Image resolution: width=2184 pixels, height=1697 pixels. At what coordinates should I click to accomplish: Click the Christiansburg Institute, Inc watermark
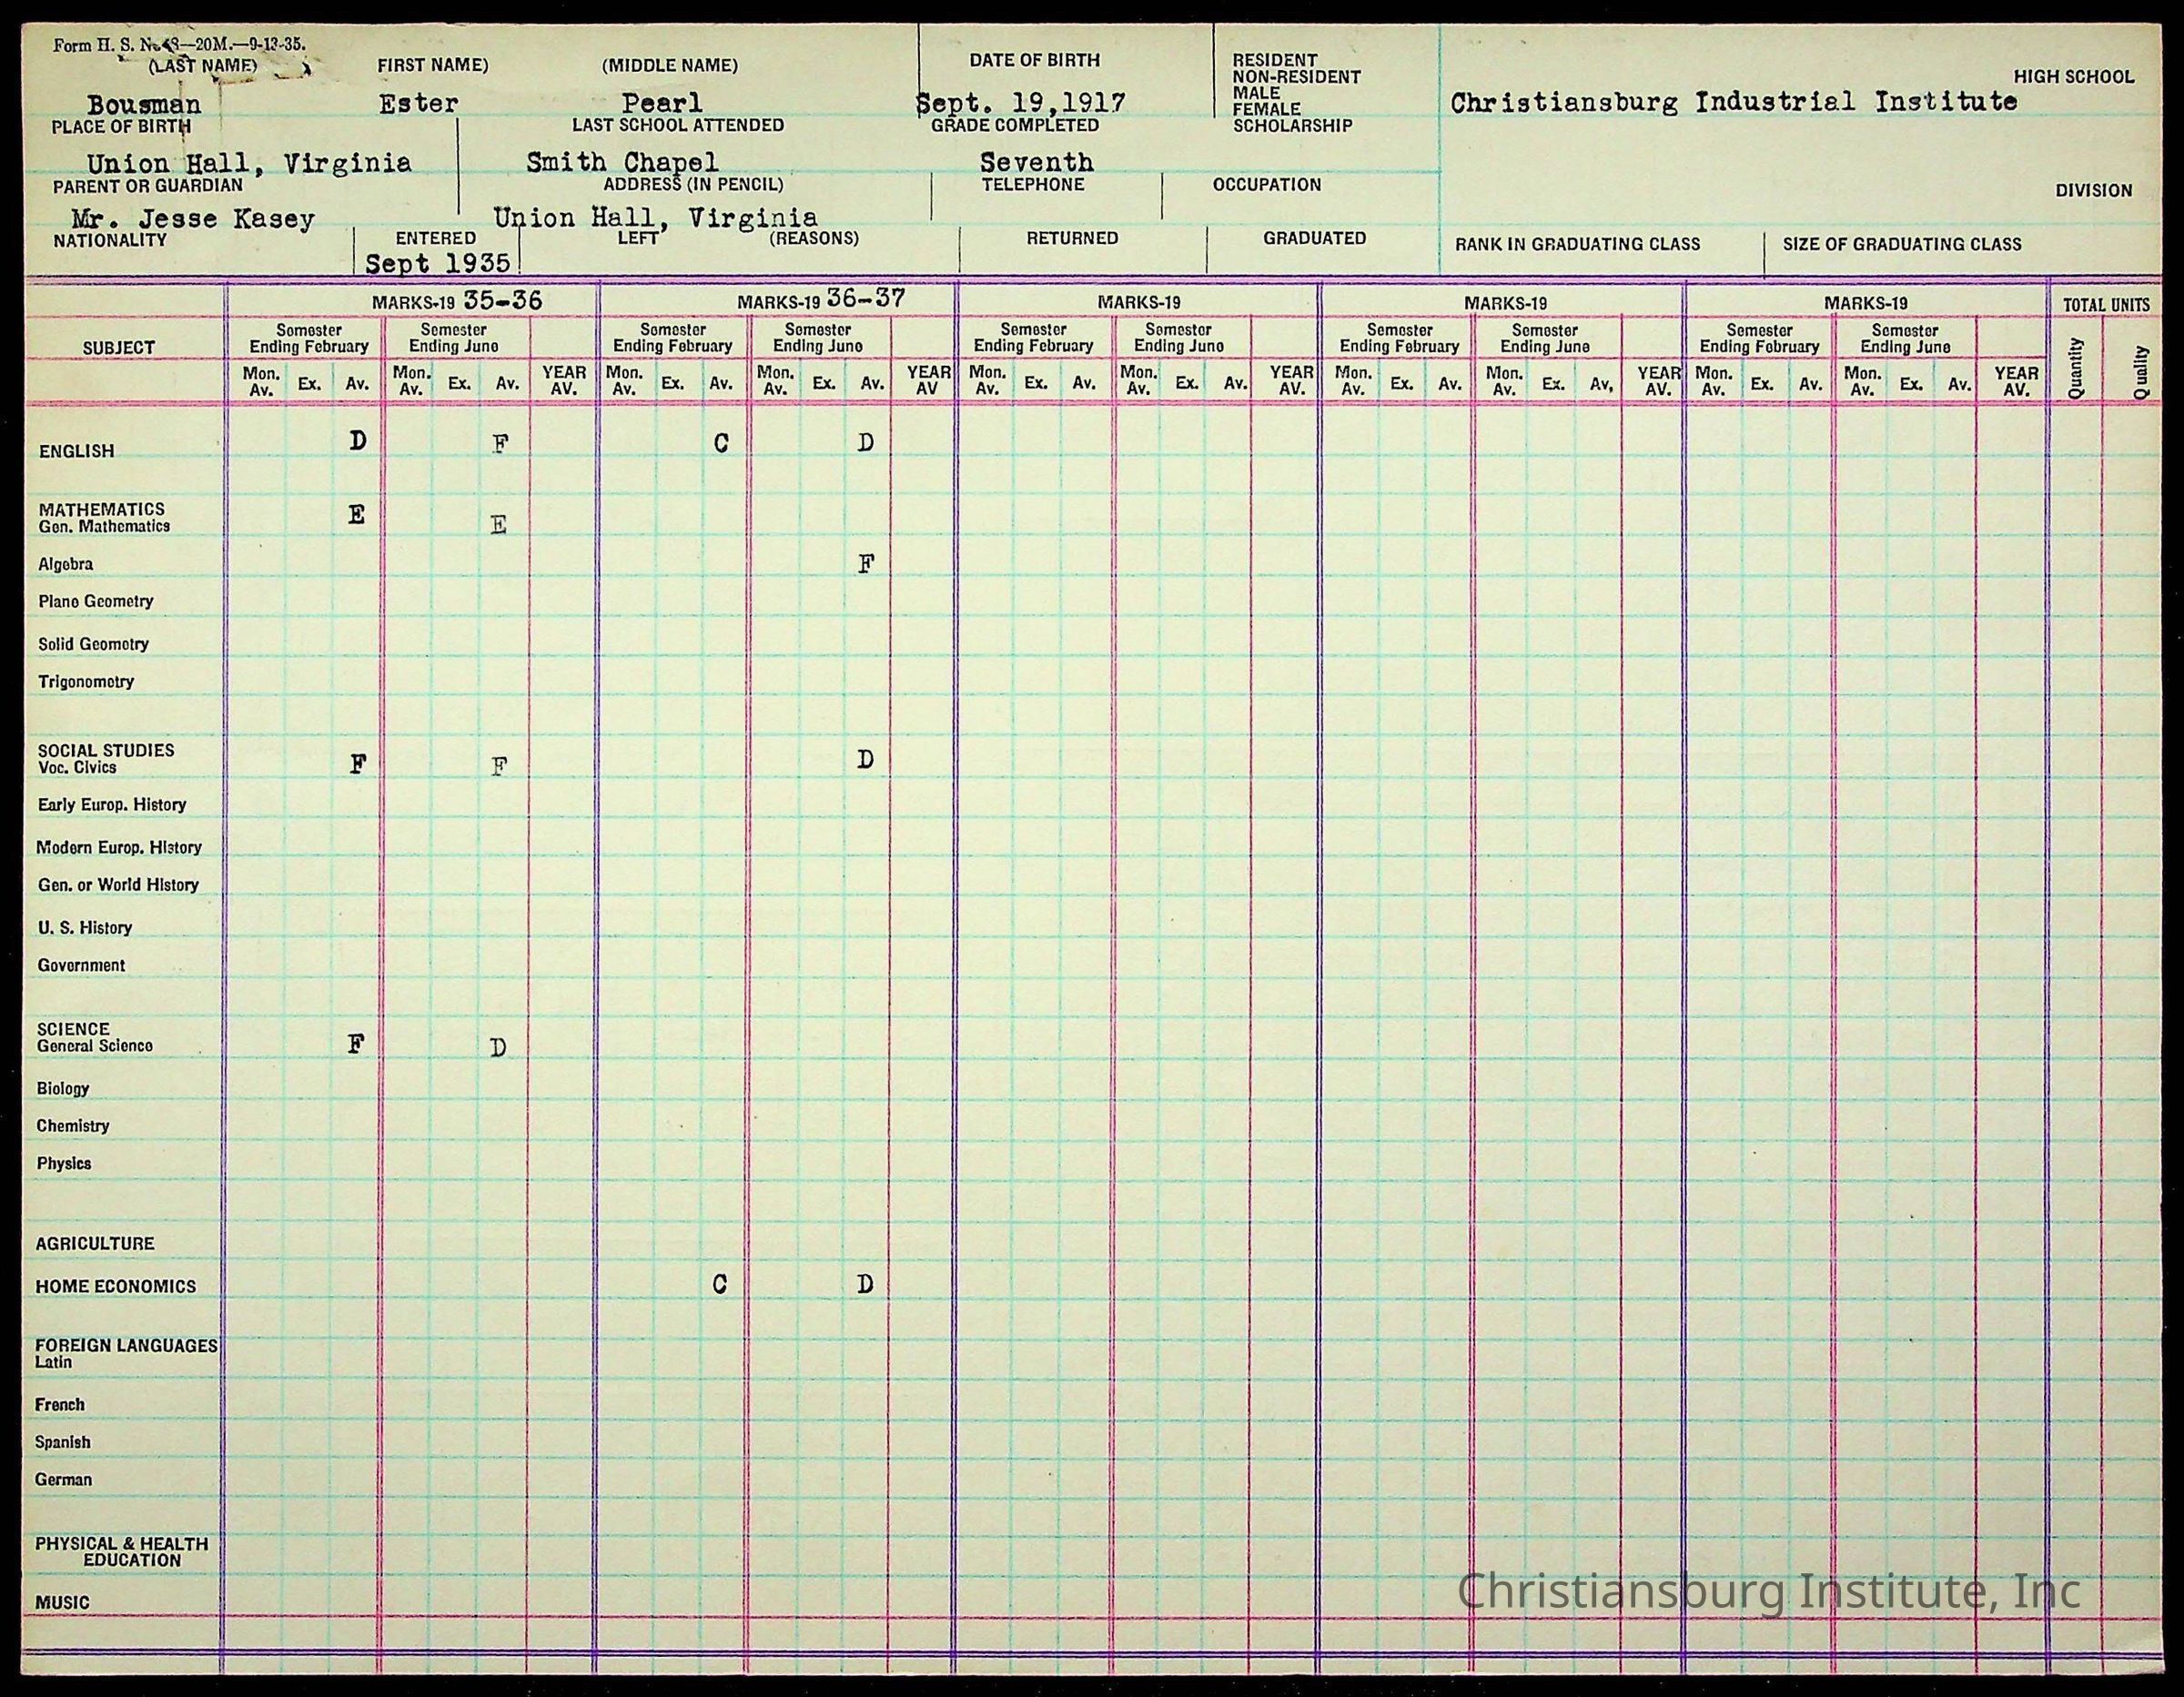pyautogui.click(x=1768, y=1590)
